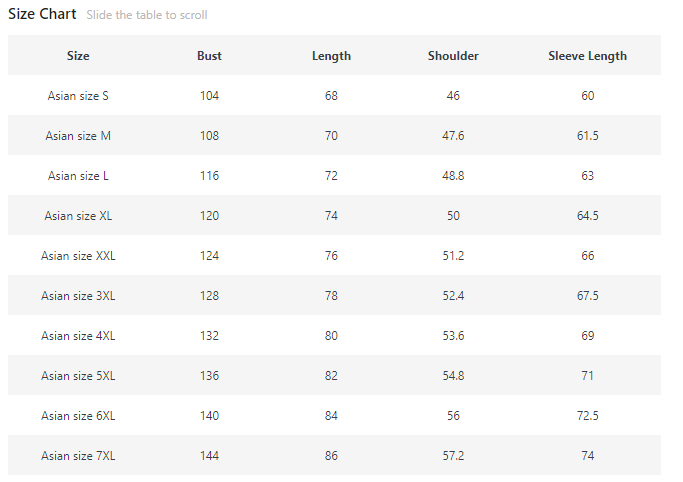This screenshot has height=482, width=683.
Task: Click the Asian size 5XL cell
Action: (78, 376)
